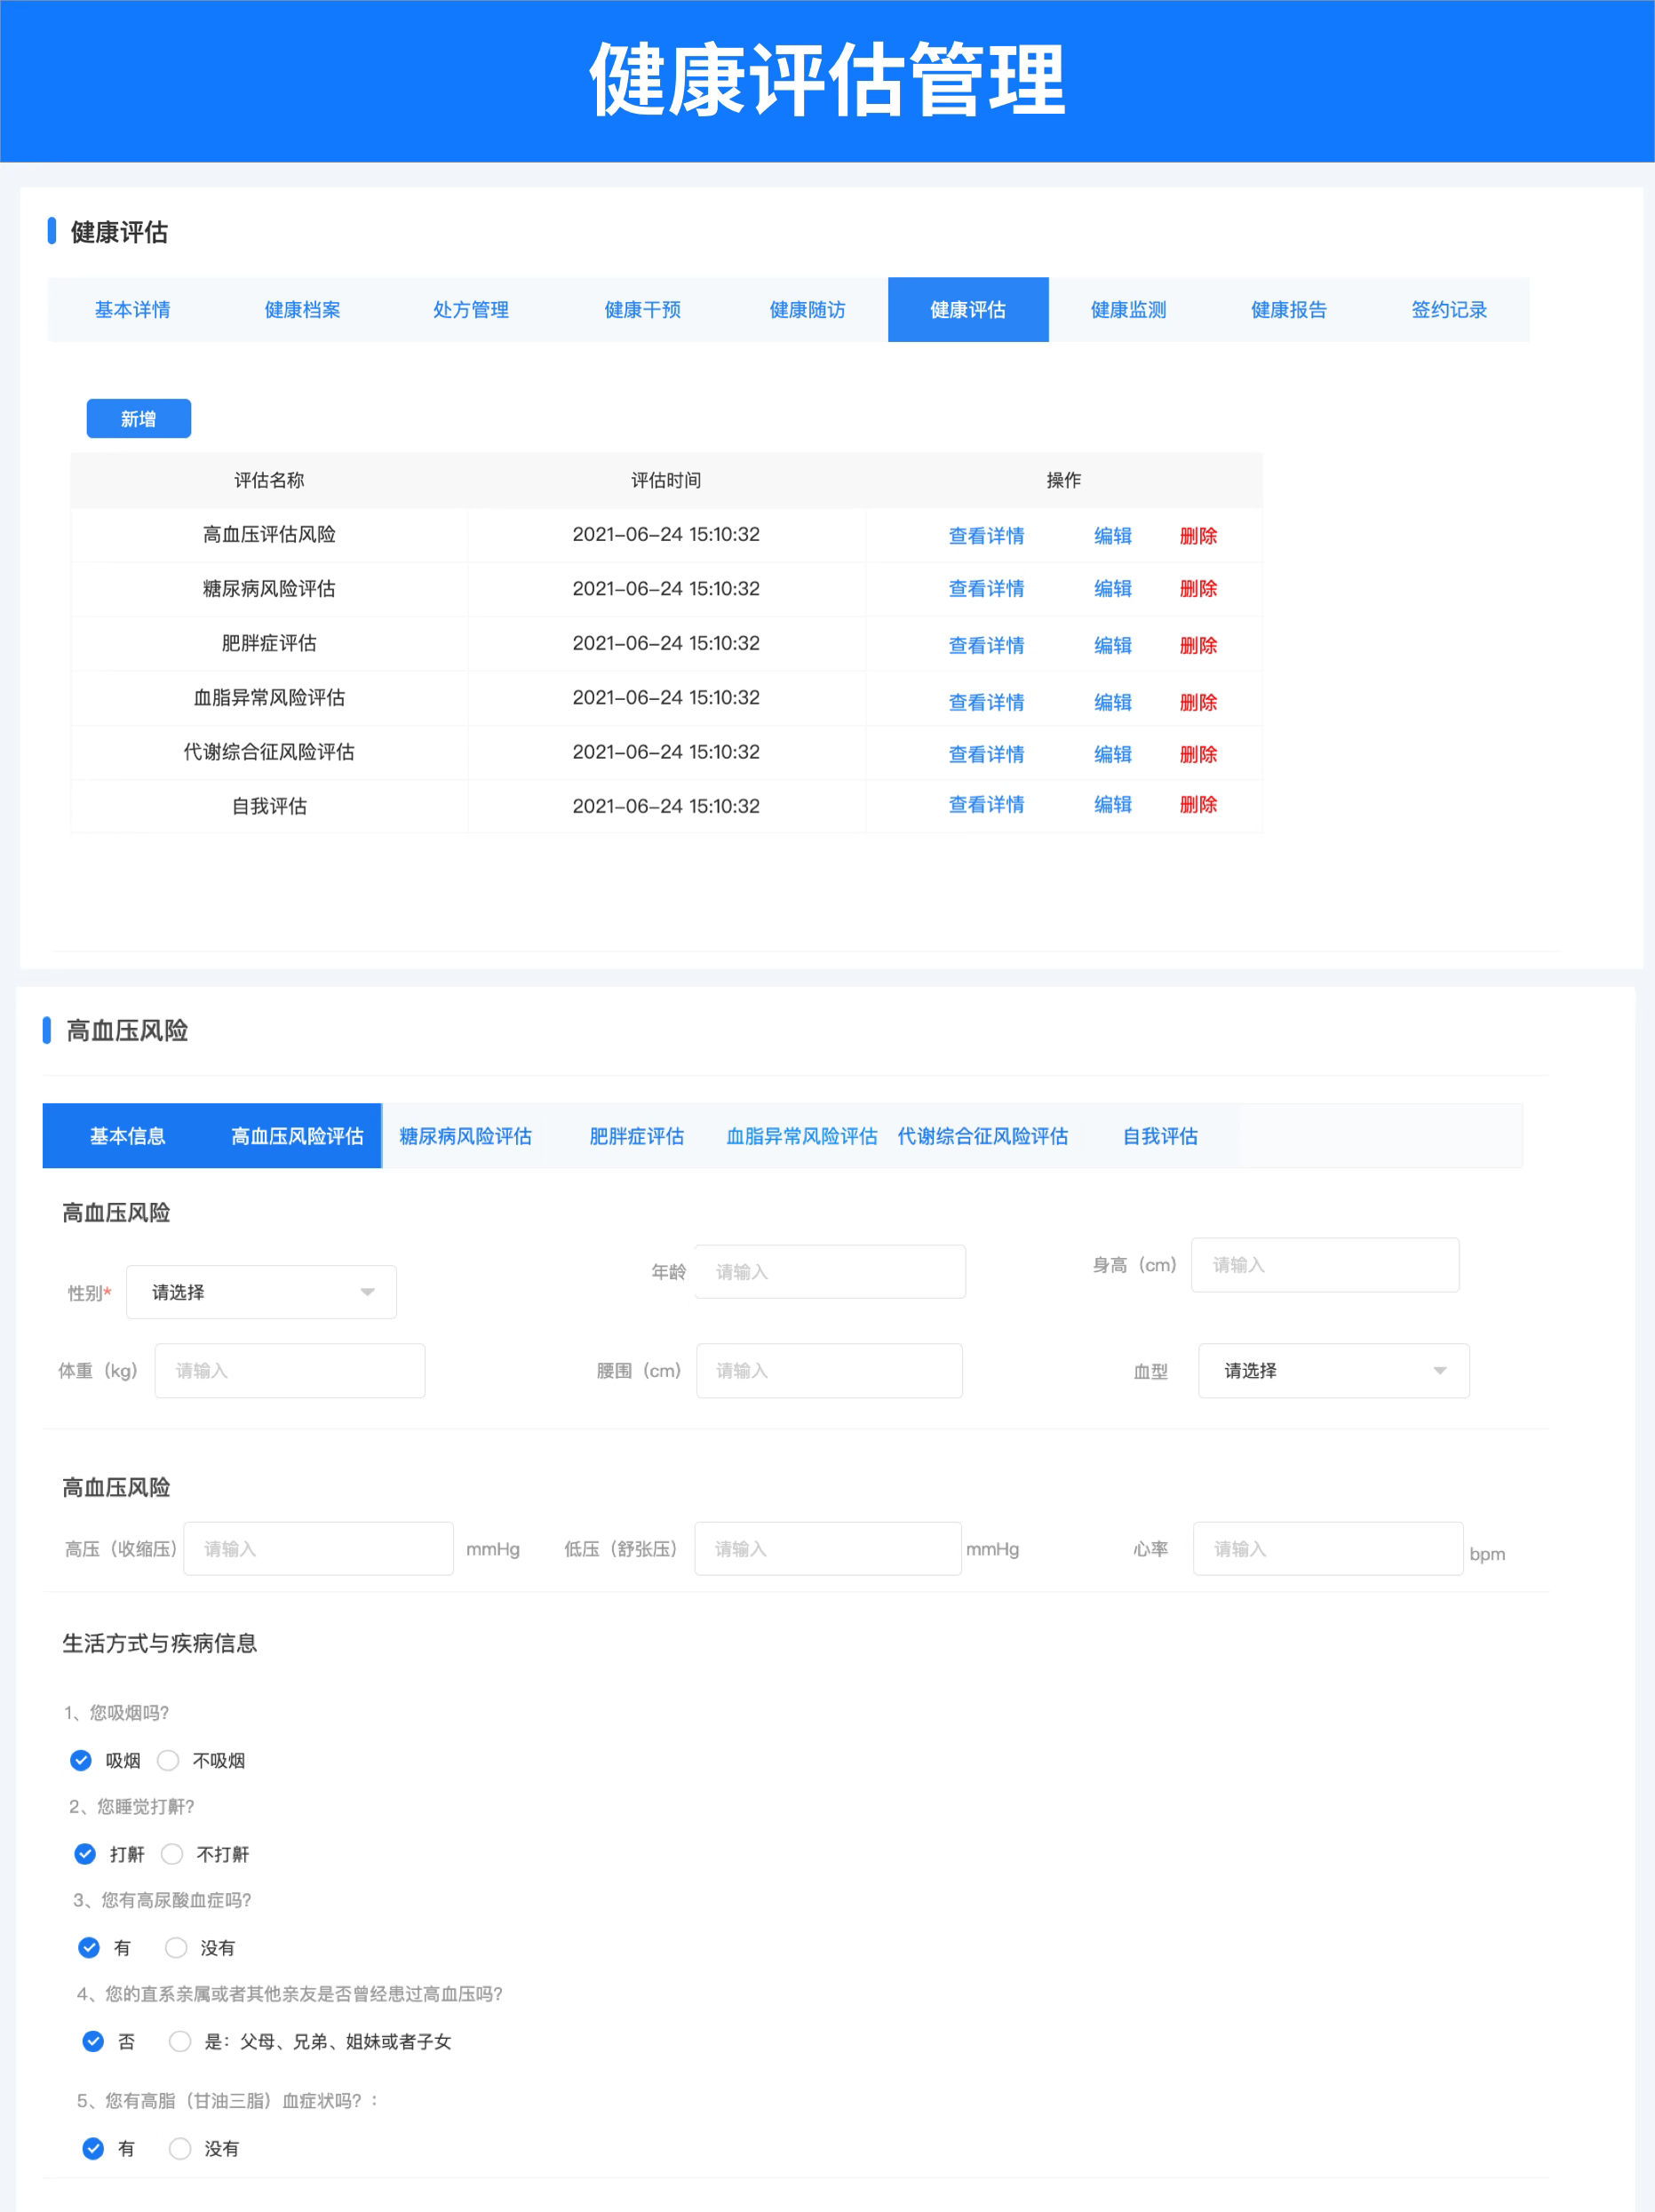View details of 肥胖症评估 row
Viewport: 1655px width, 2212px height.
click(986, 646)
